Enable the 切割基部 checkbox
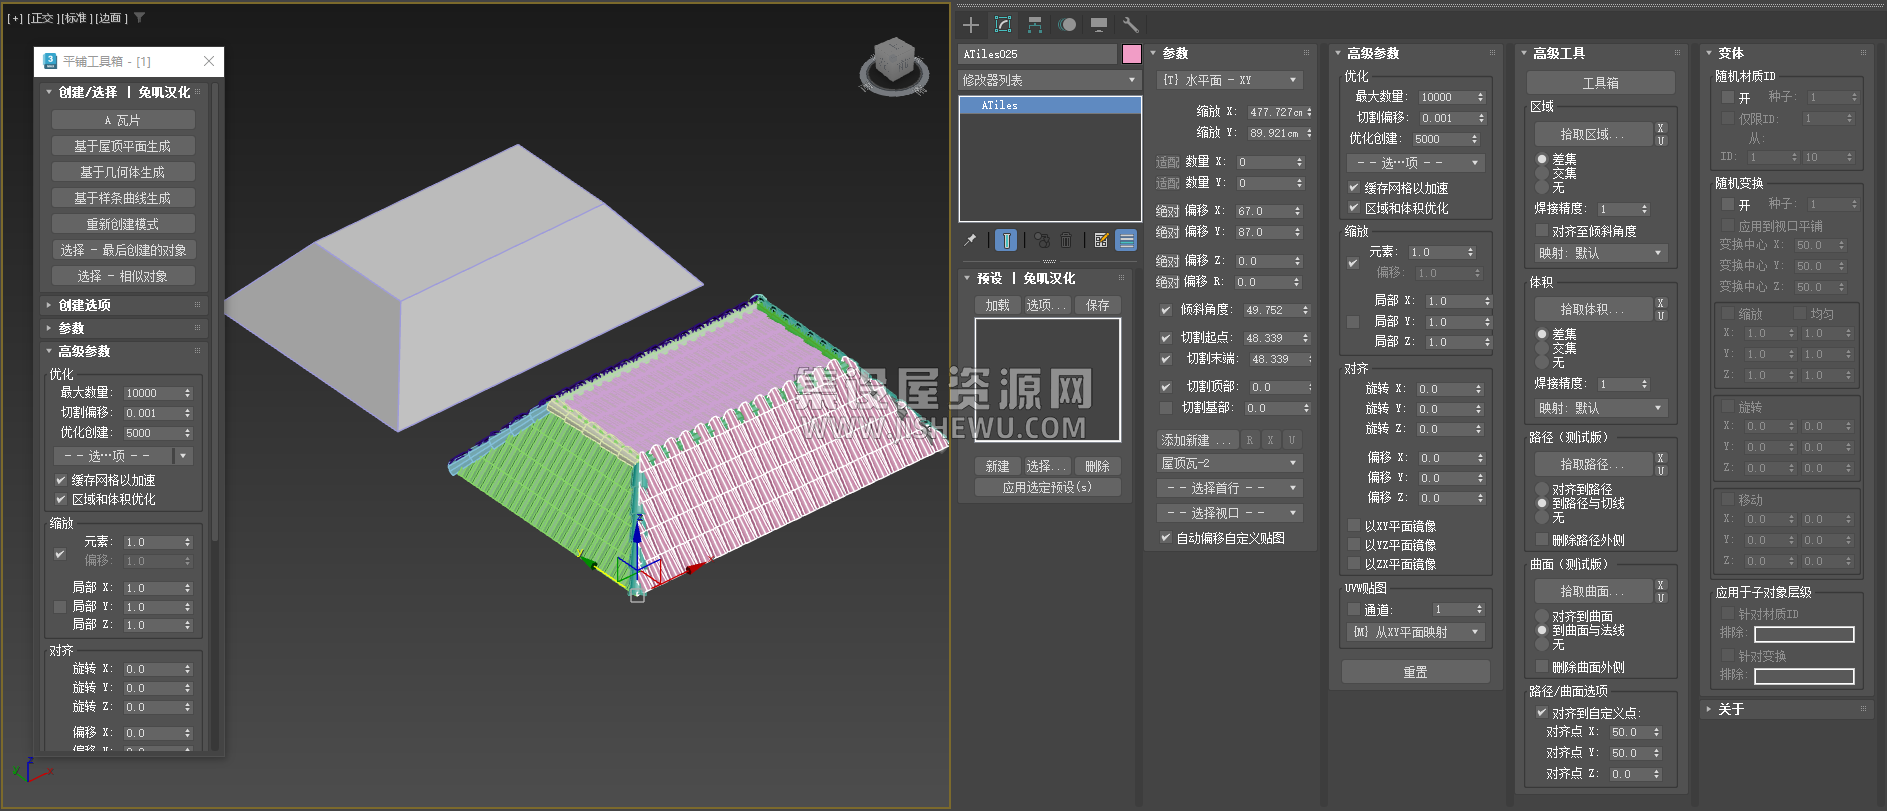1887x811 pixels. (1166, 408)
